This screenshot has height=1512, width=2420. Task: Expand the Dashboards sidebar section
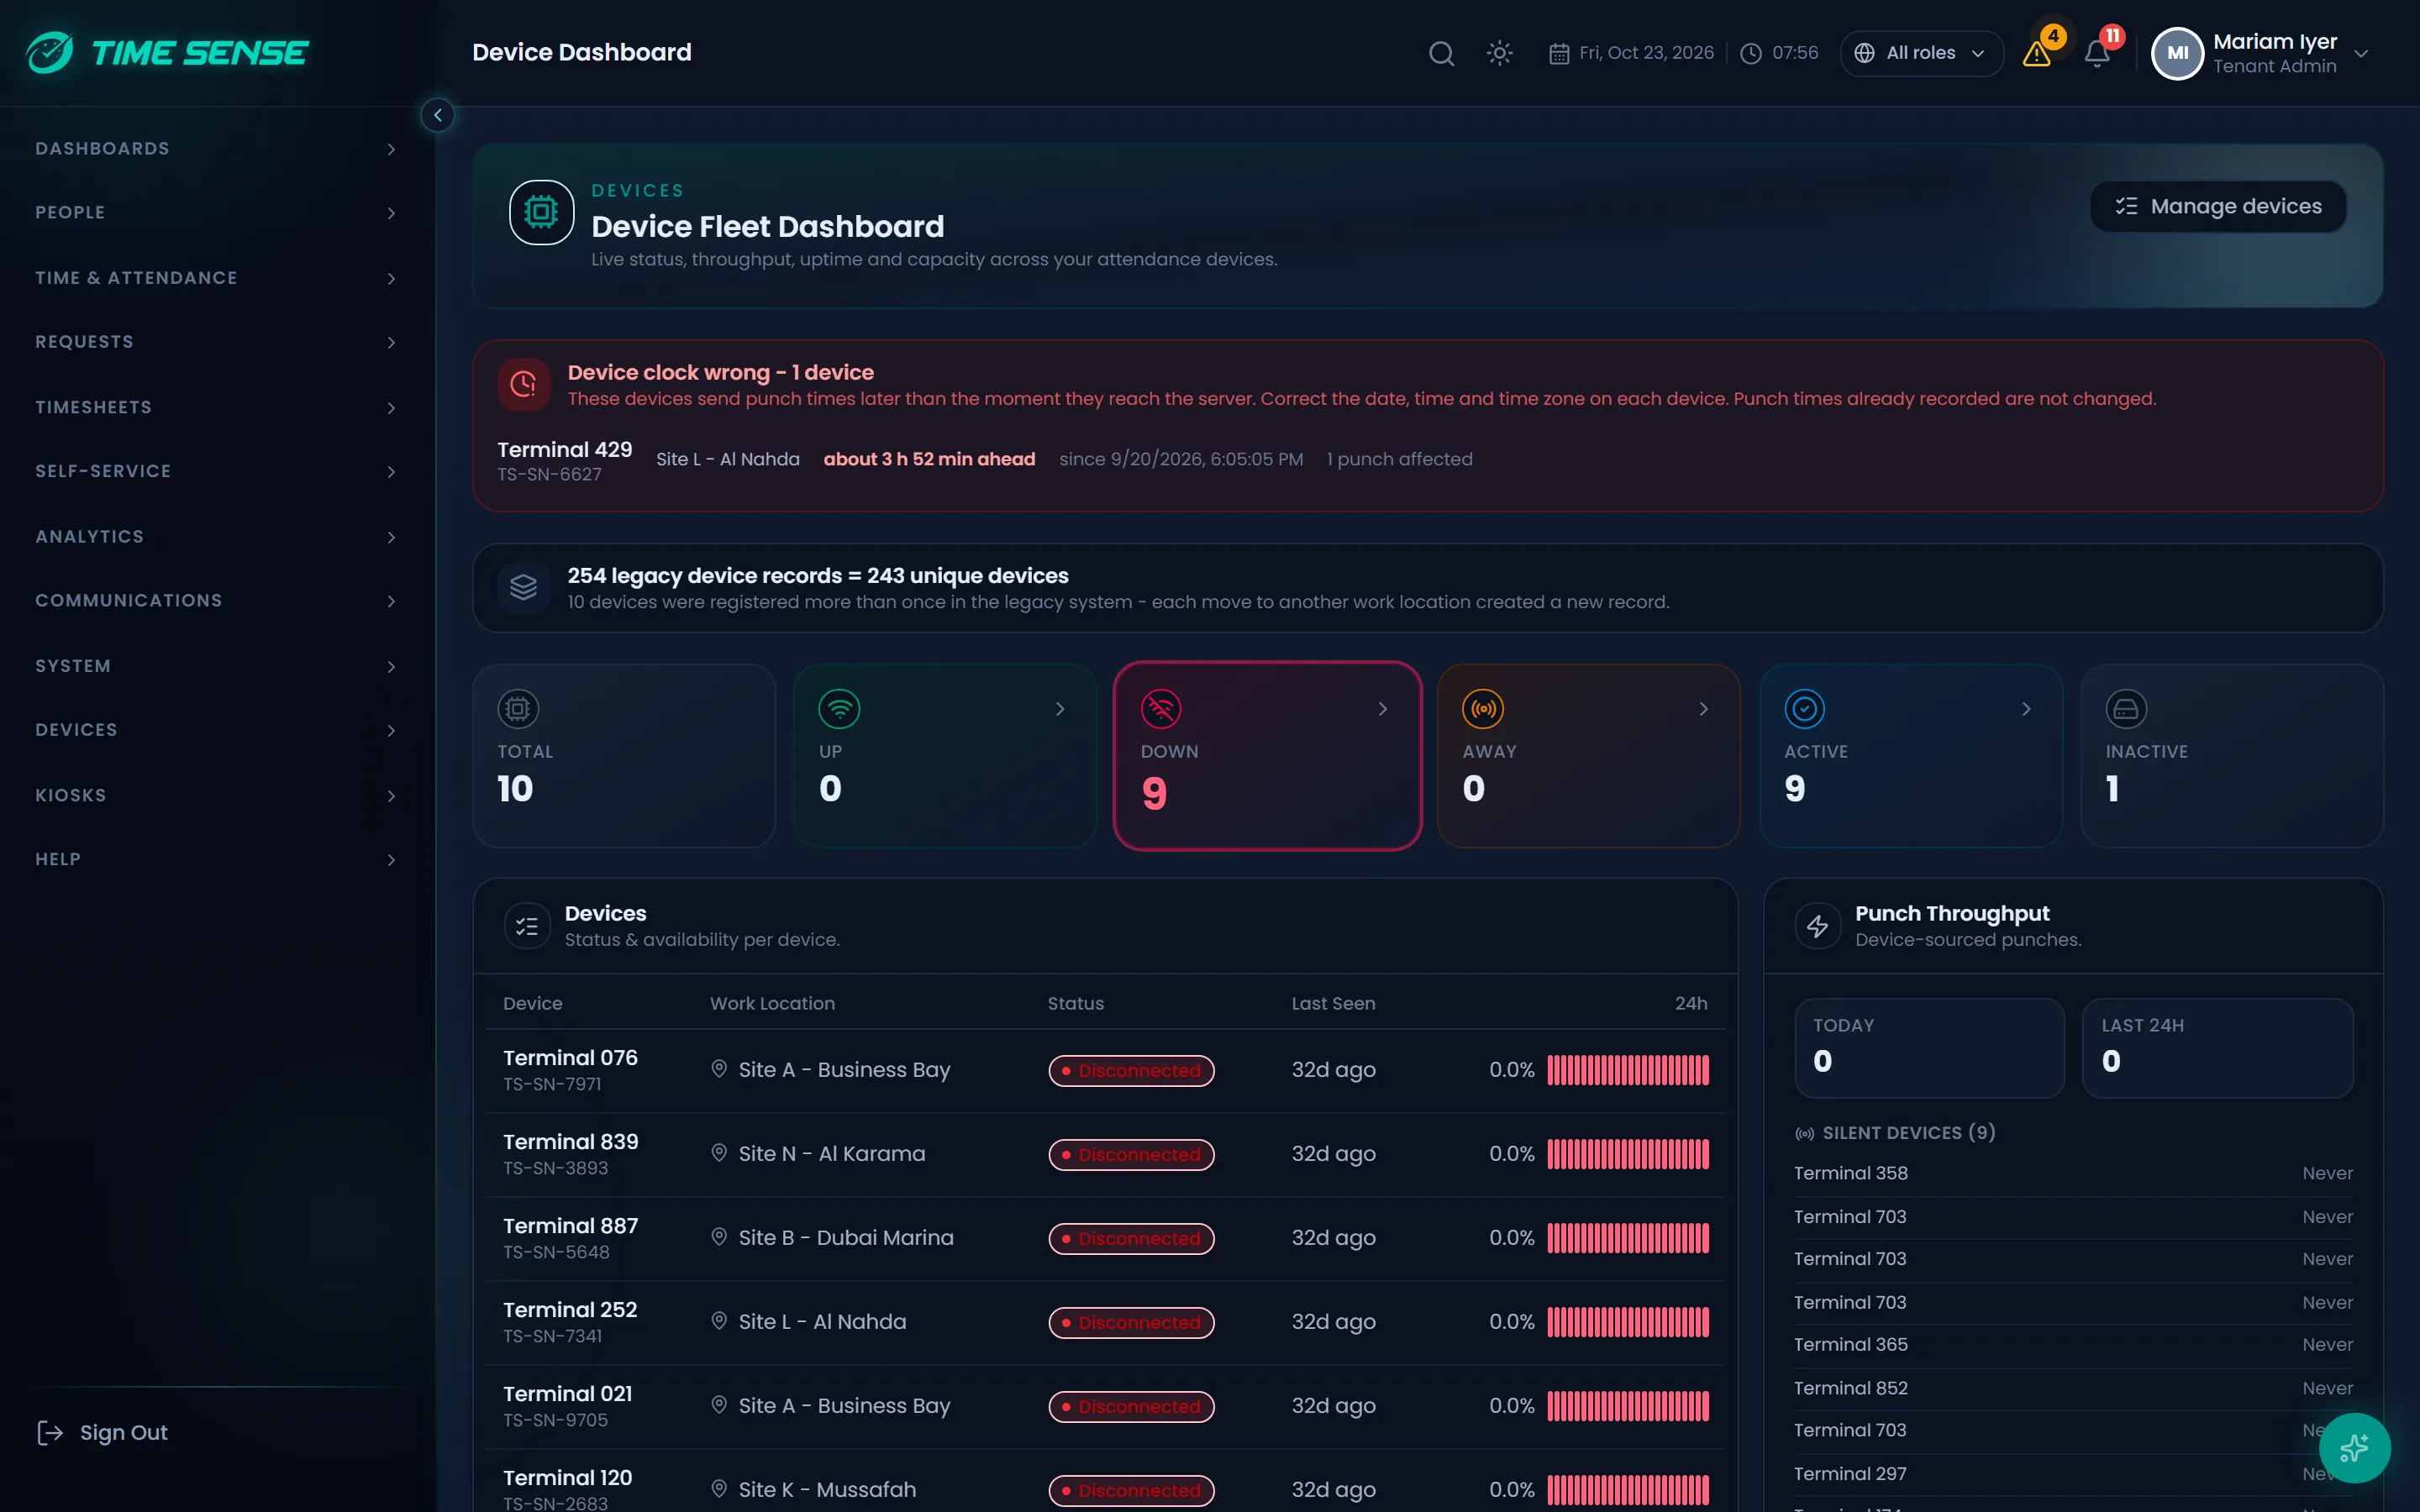217,149
